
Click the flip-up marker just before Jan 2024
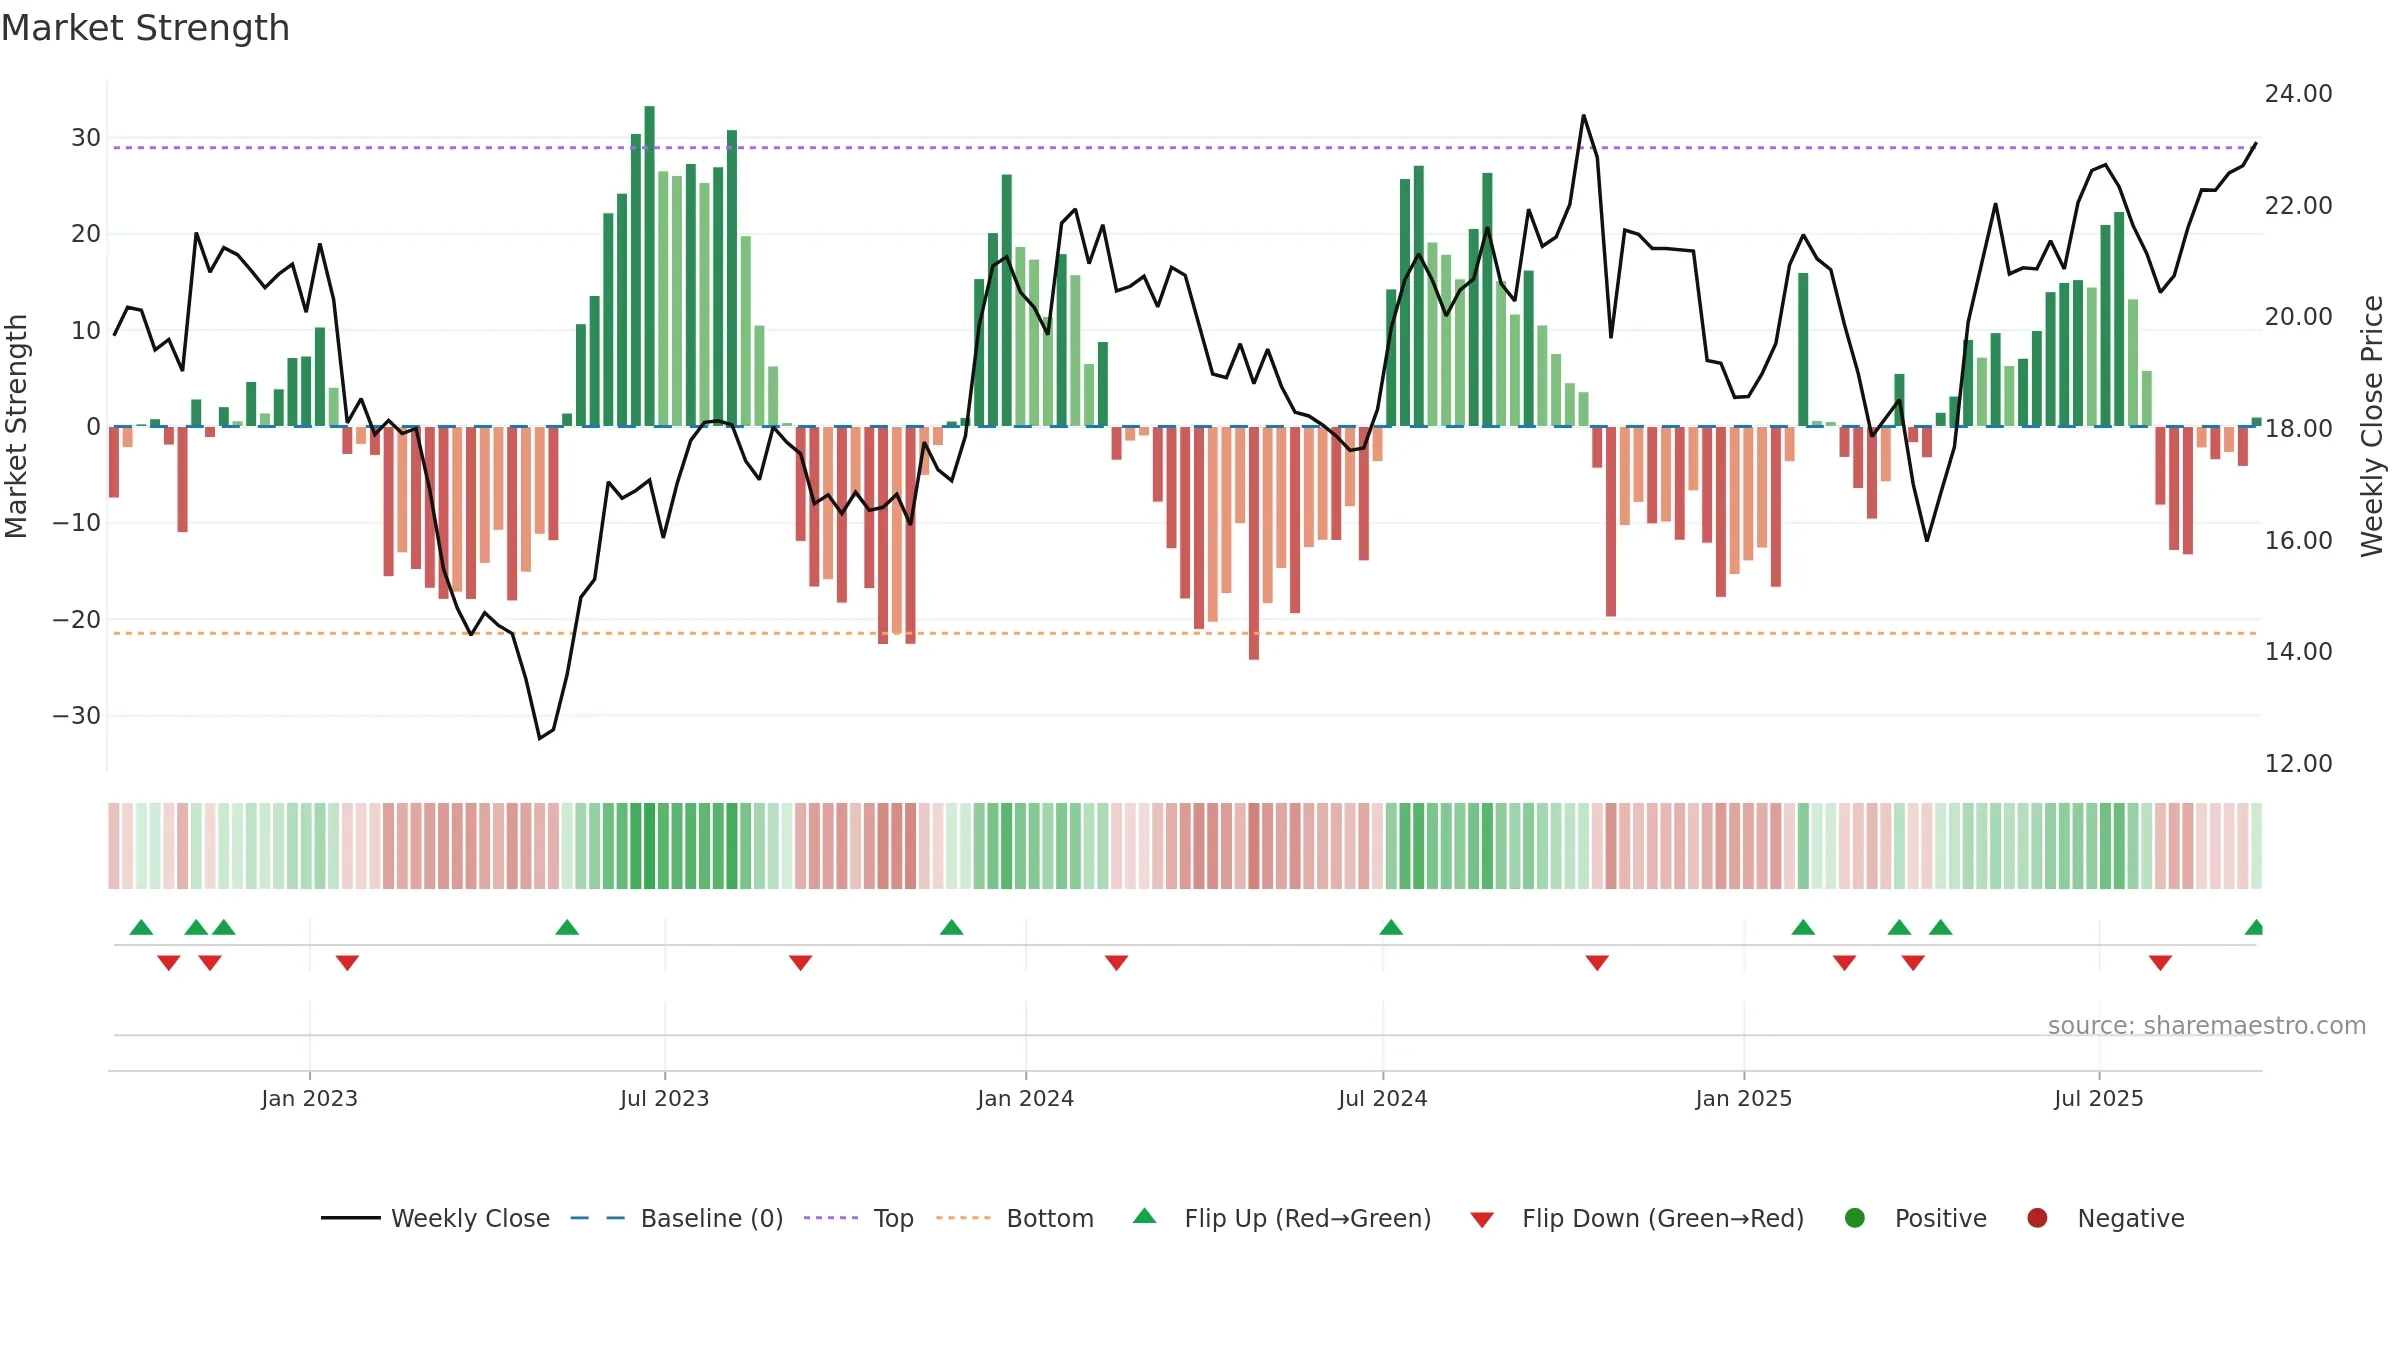[x=952, y=927]
